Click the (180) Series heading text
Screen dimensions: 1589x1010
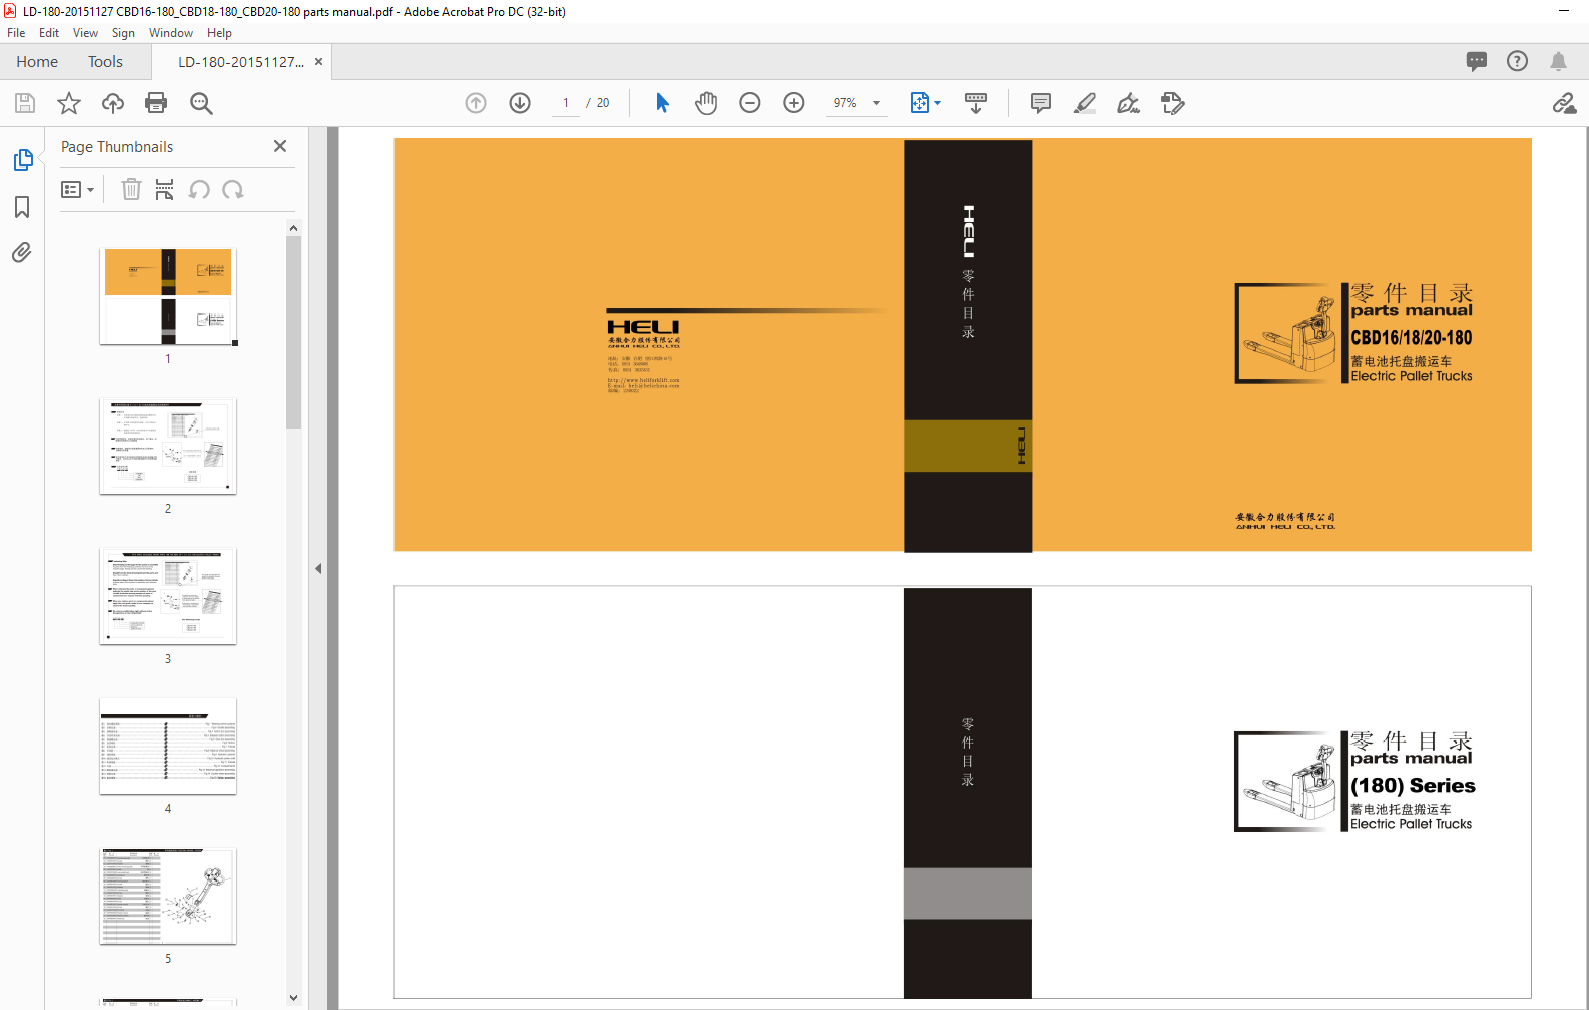click(x=1413, y=786)
